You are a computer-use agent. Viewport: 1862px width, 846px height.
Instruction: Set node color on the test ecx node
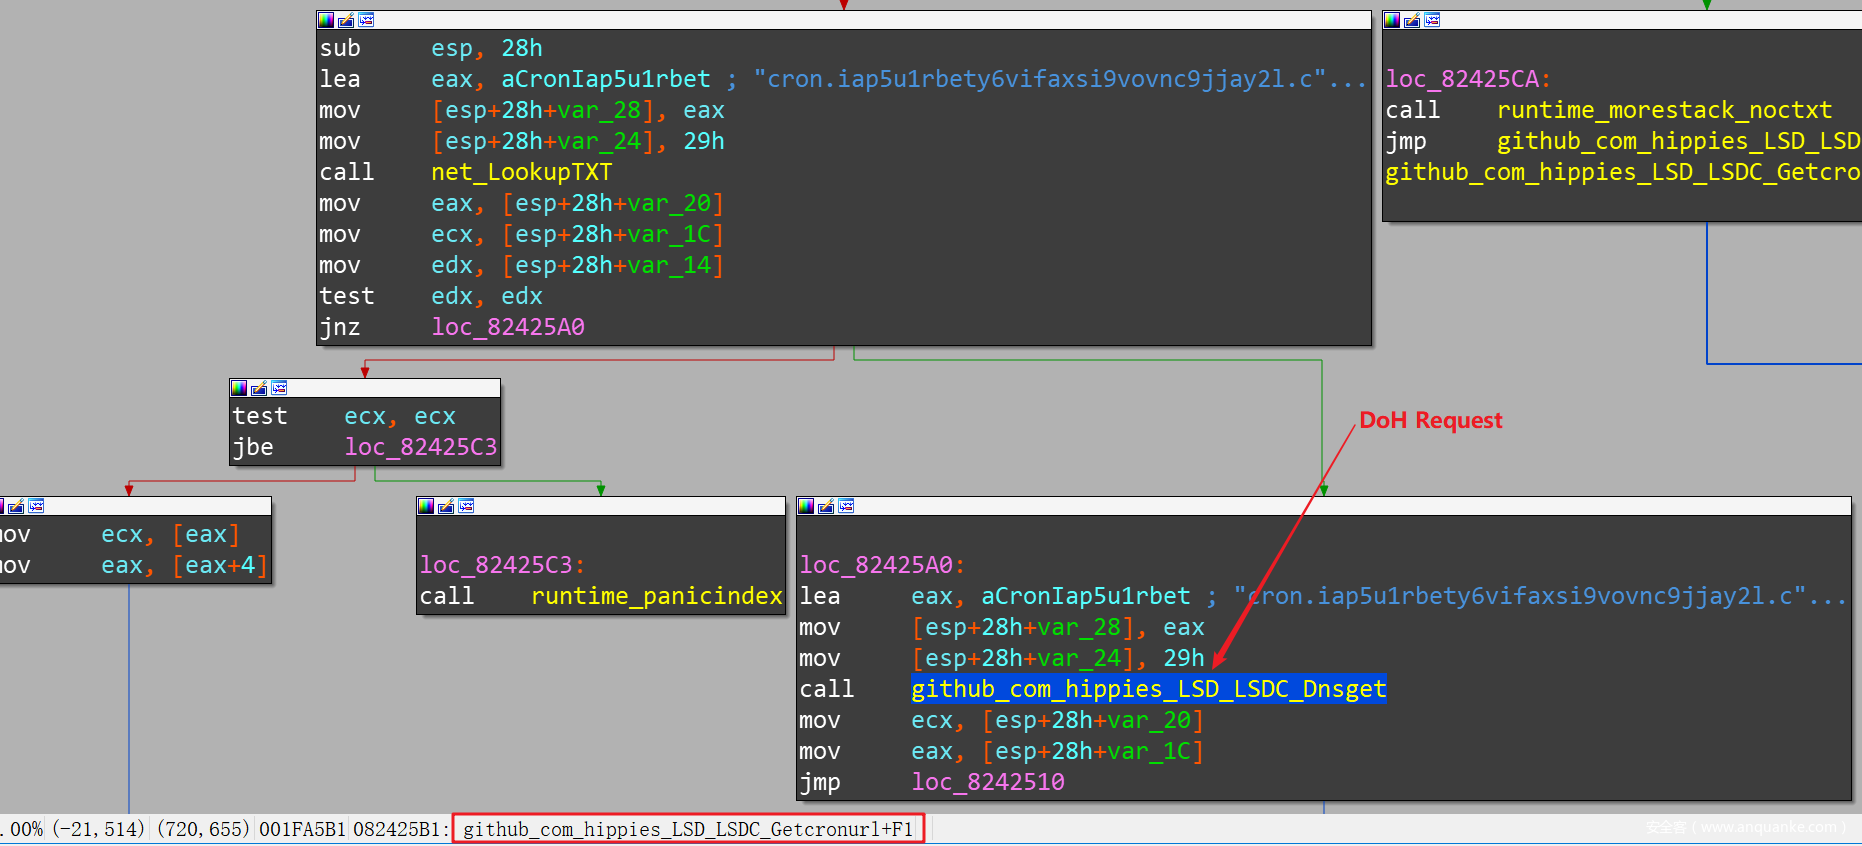pos(239,388)
